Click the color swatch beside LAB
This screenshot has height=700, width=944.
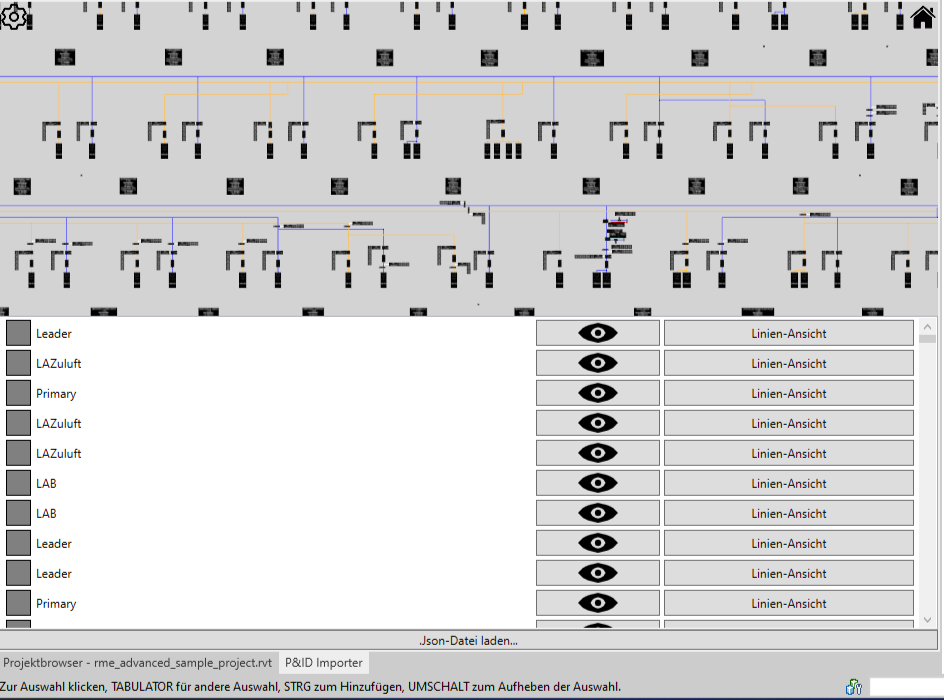coord(16,482)
